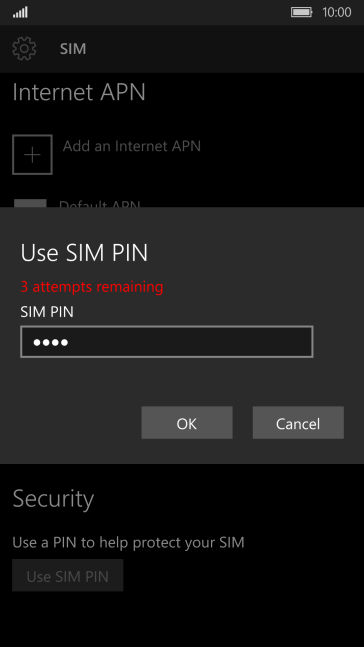Image resolution: width=364 pixels, height=647 pixels.
Task: Tap the Security section heading
Action: pos(53,499)
